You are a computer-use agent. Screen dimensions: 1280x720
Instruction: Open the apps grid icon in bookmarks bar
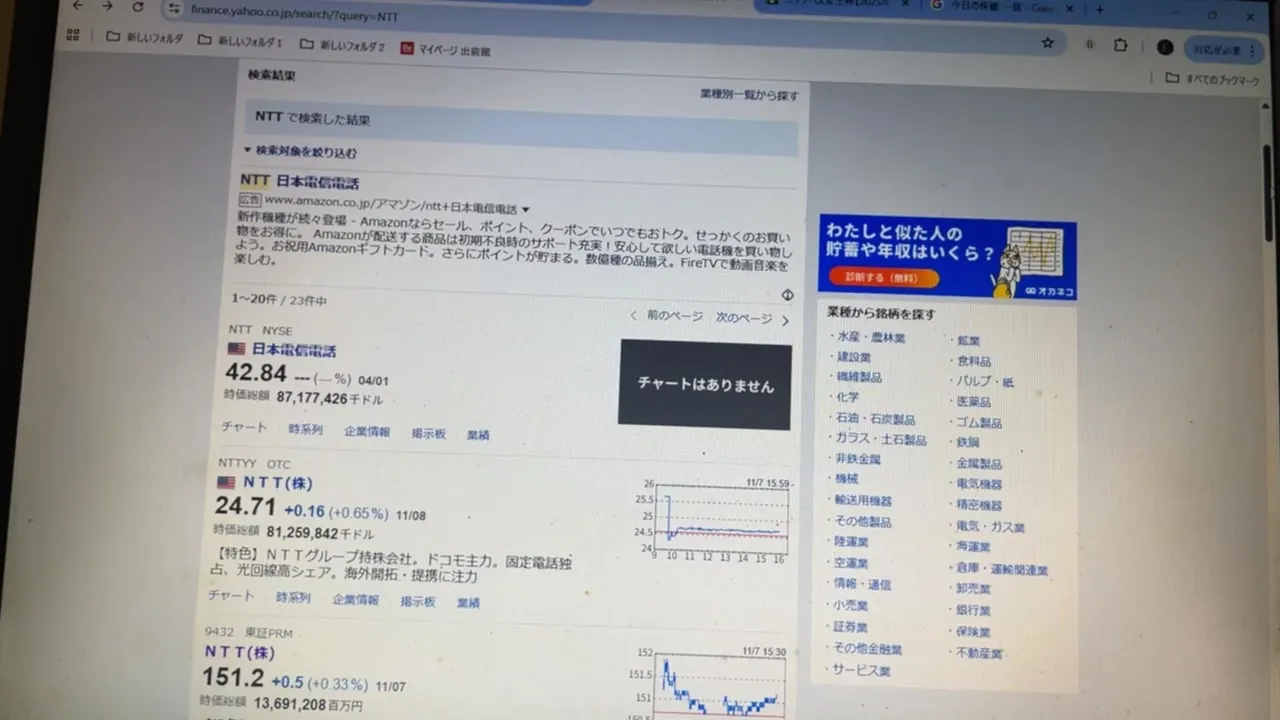click(x=73, y=35)
